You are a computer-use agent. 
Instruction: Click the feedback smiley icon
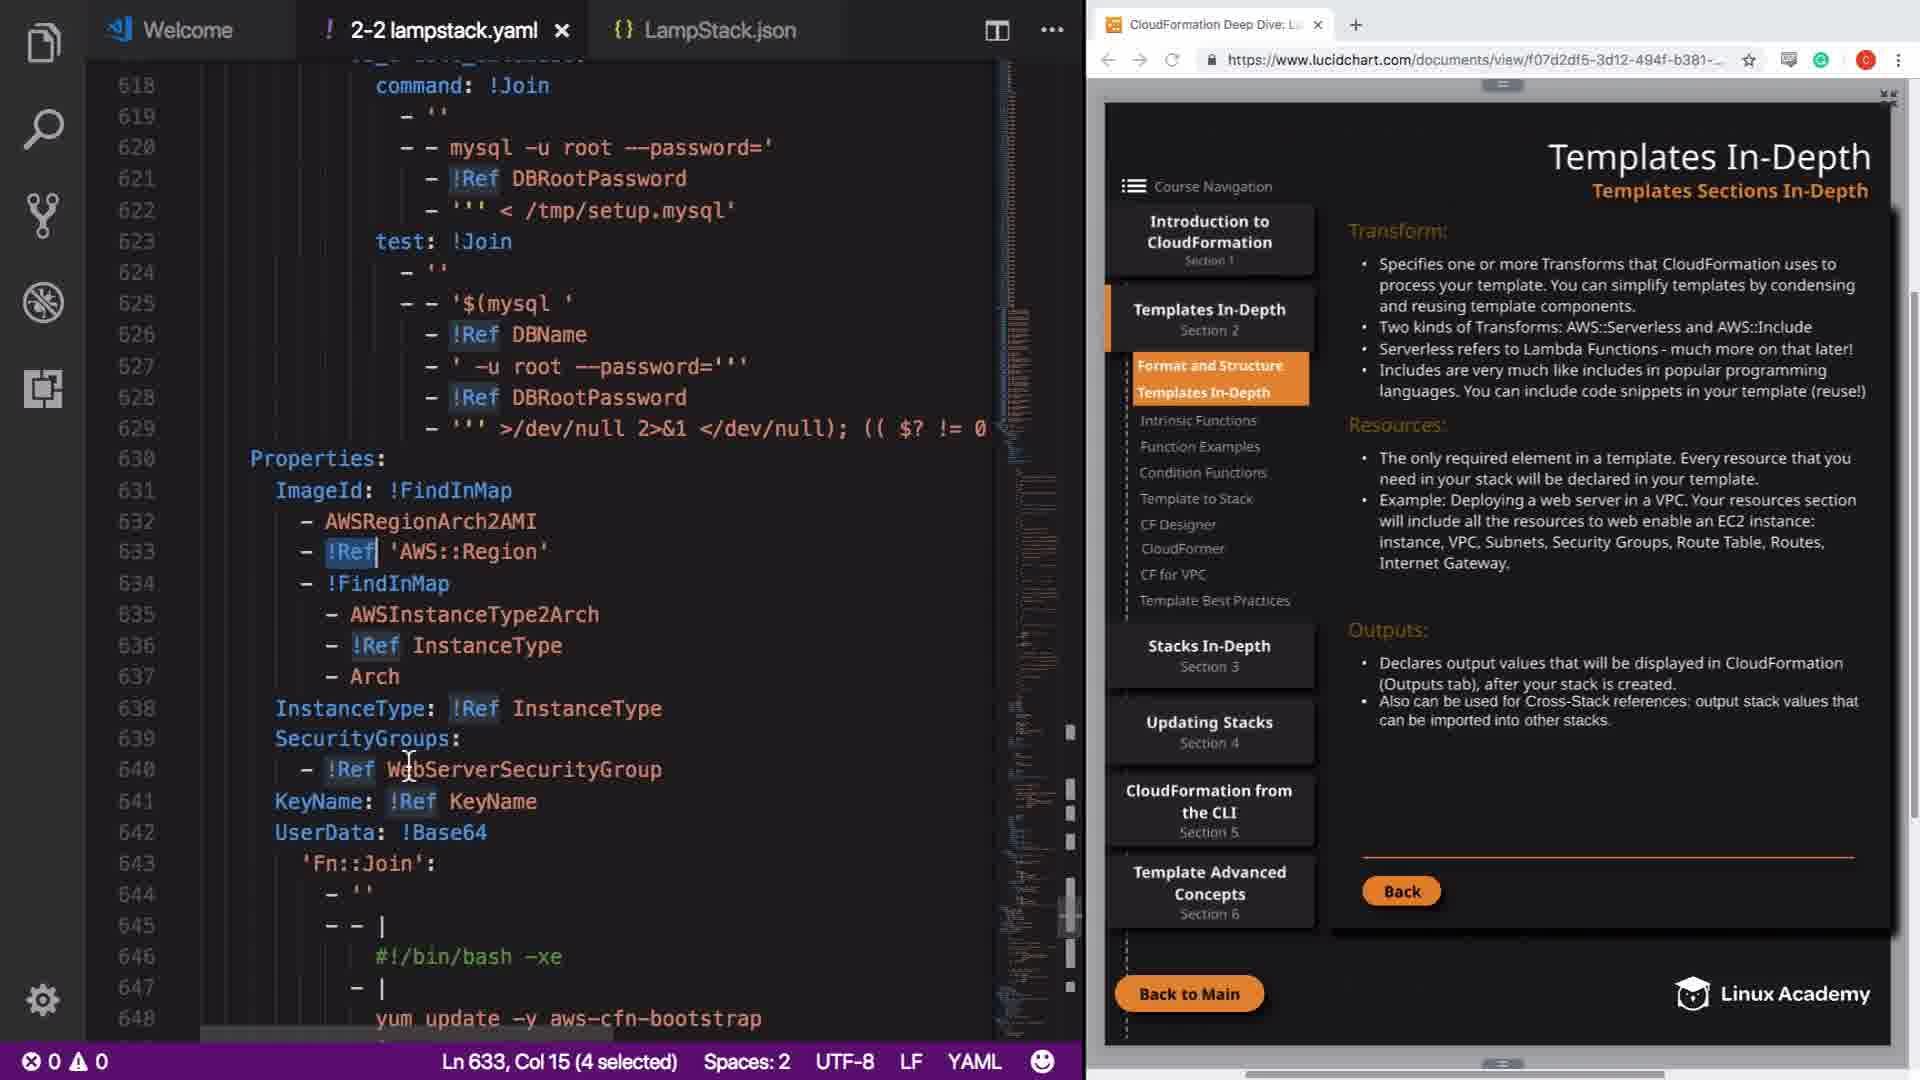(1042, 1061)
